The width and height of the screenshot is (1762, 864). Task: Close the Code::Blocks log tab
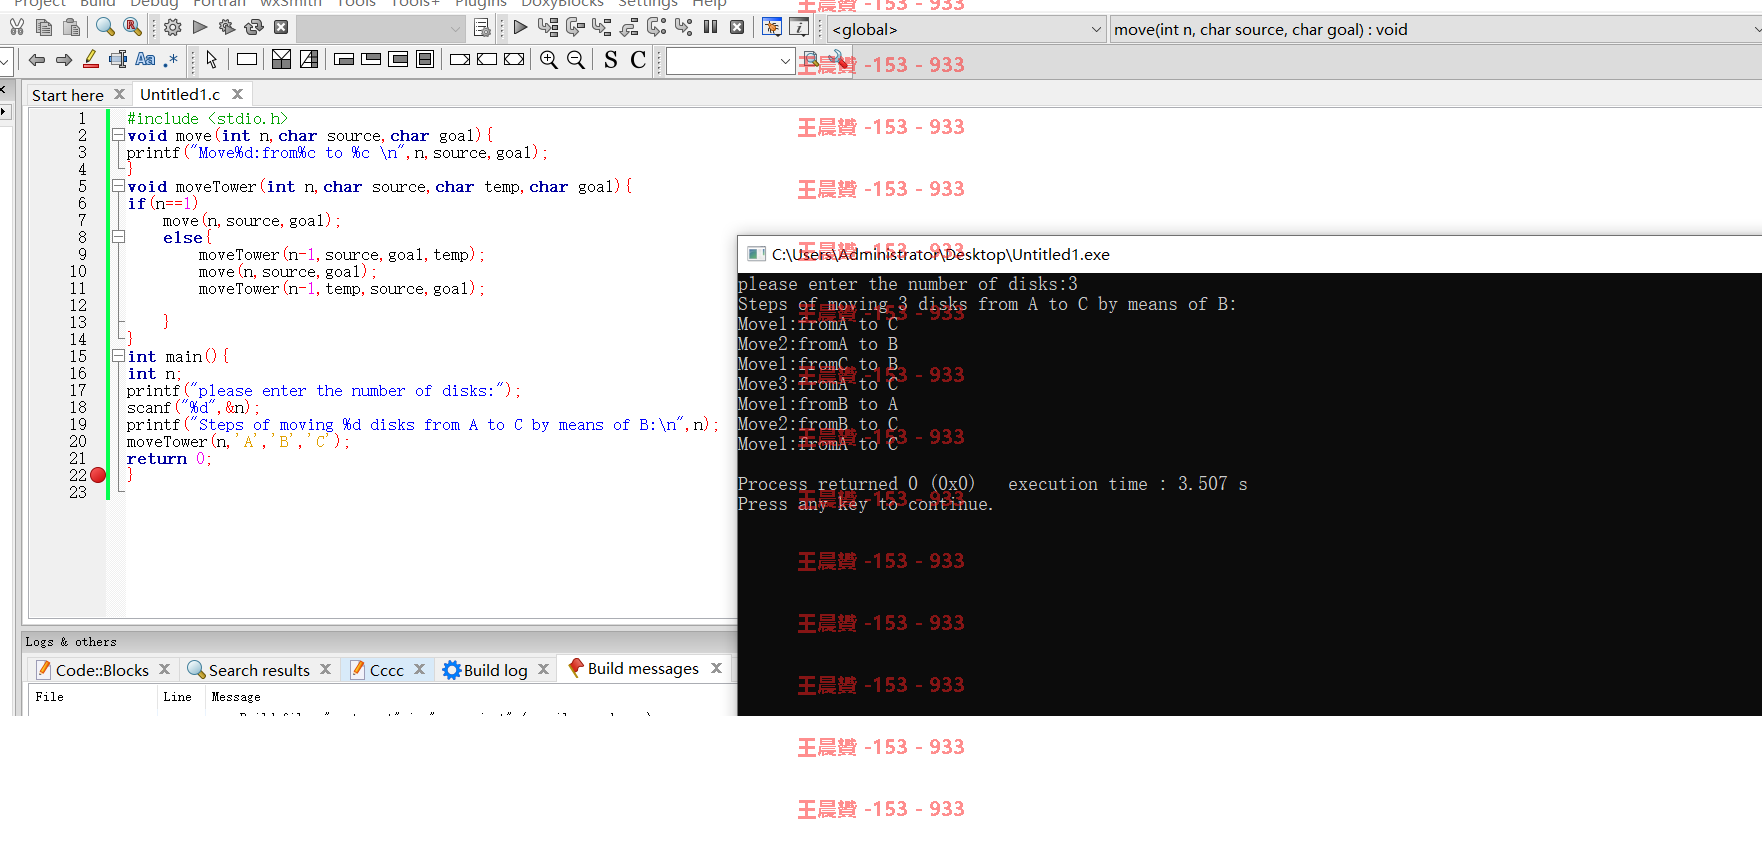coord(164,669)
